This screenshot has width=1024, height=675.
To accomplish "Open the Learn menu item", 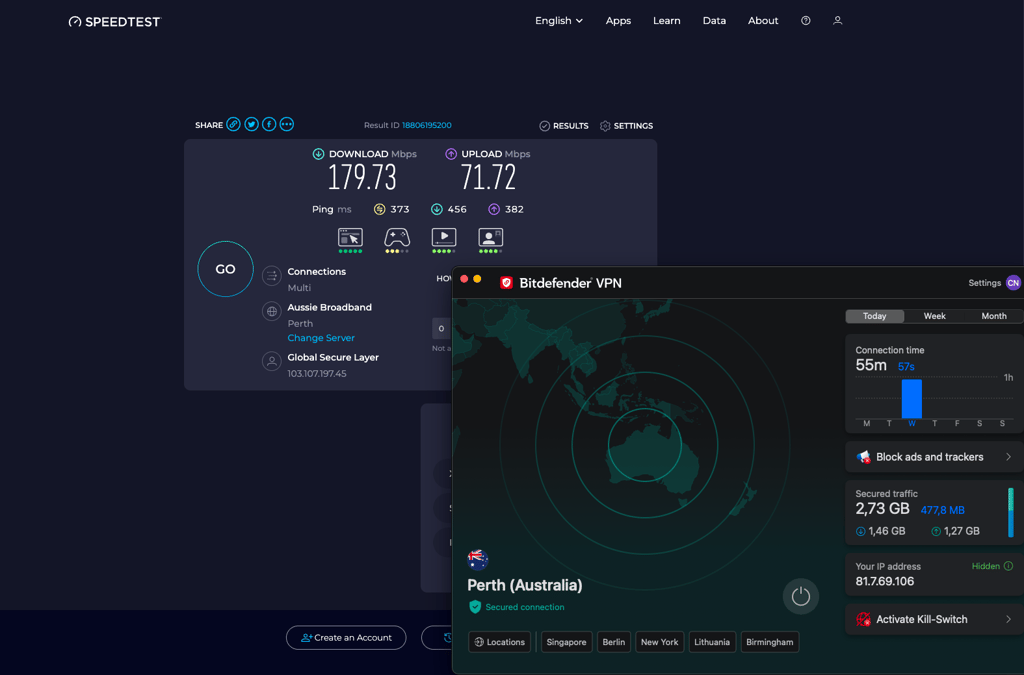I will [x=667, y=21].
